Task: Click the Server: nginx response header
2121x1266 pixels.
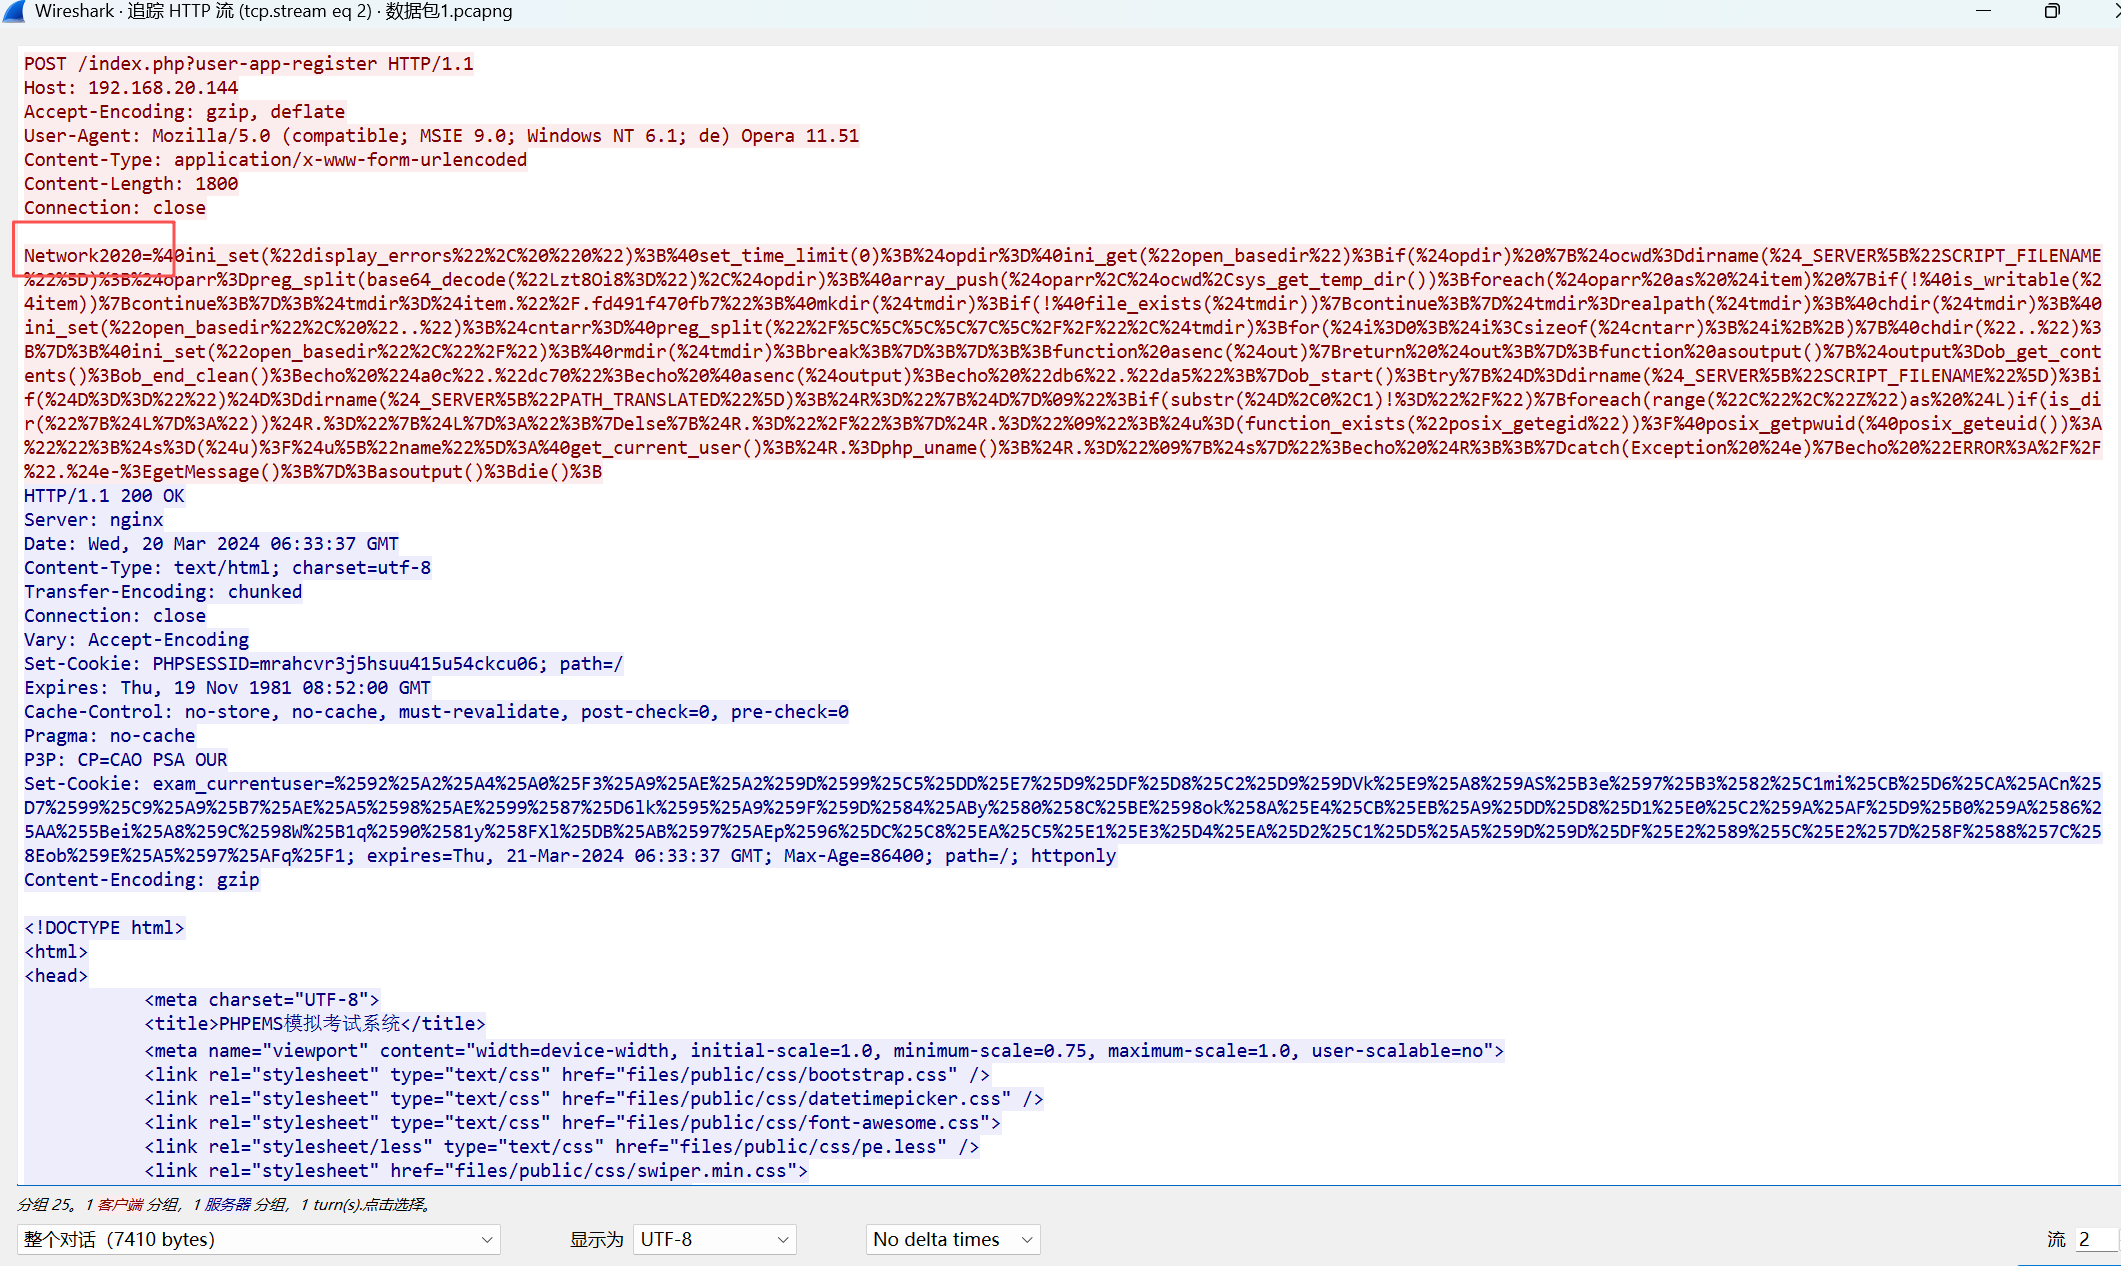Action: coord(93,520)
